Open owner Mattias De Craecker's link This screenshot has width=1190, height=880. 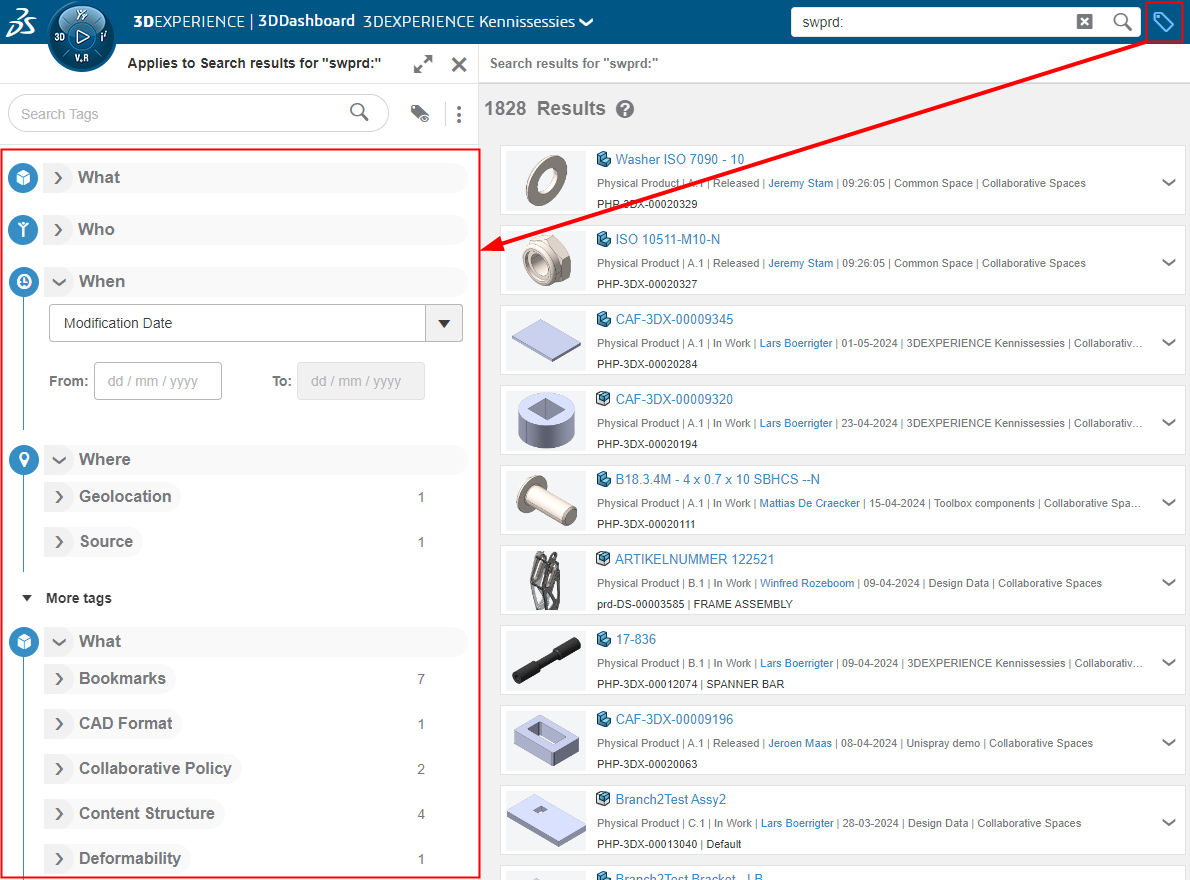(810, 503)
